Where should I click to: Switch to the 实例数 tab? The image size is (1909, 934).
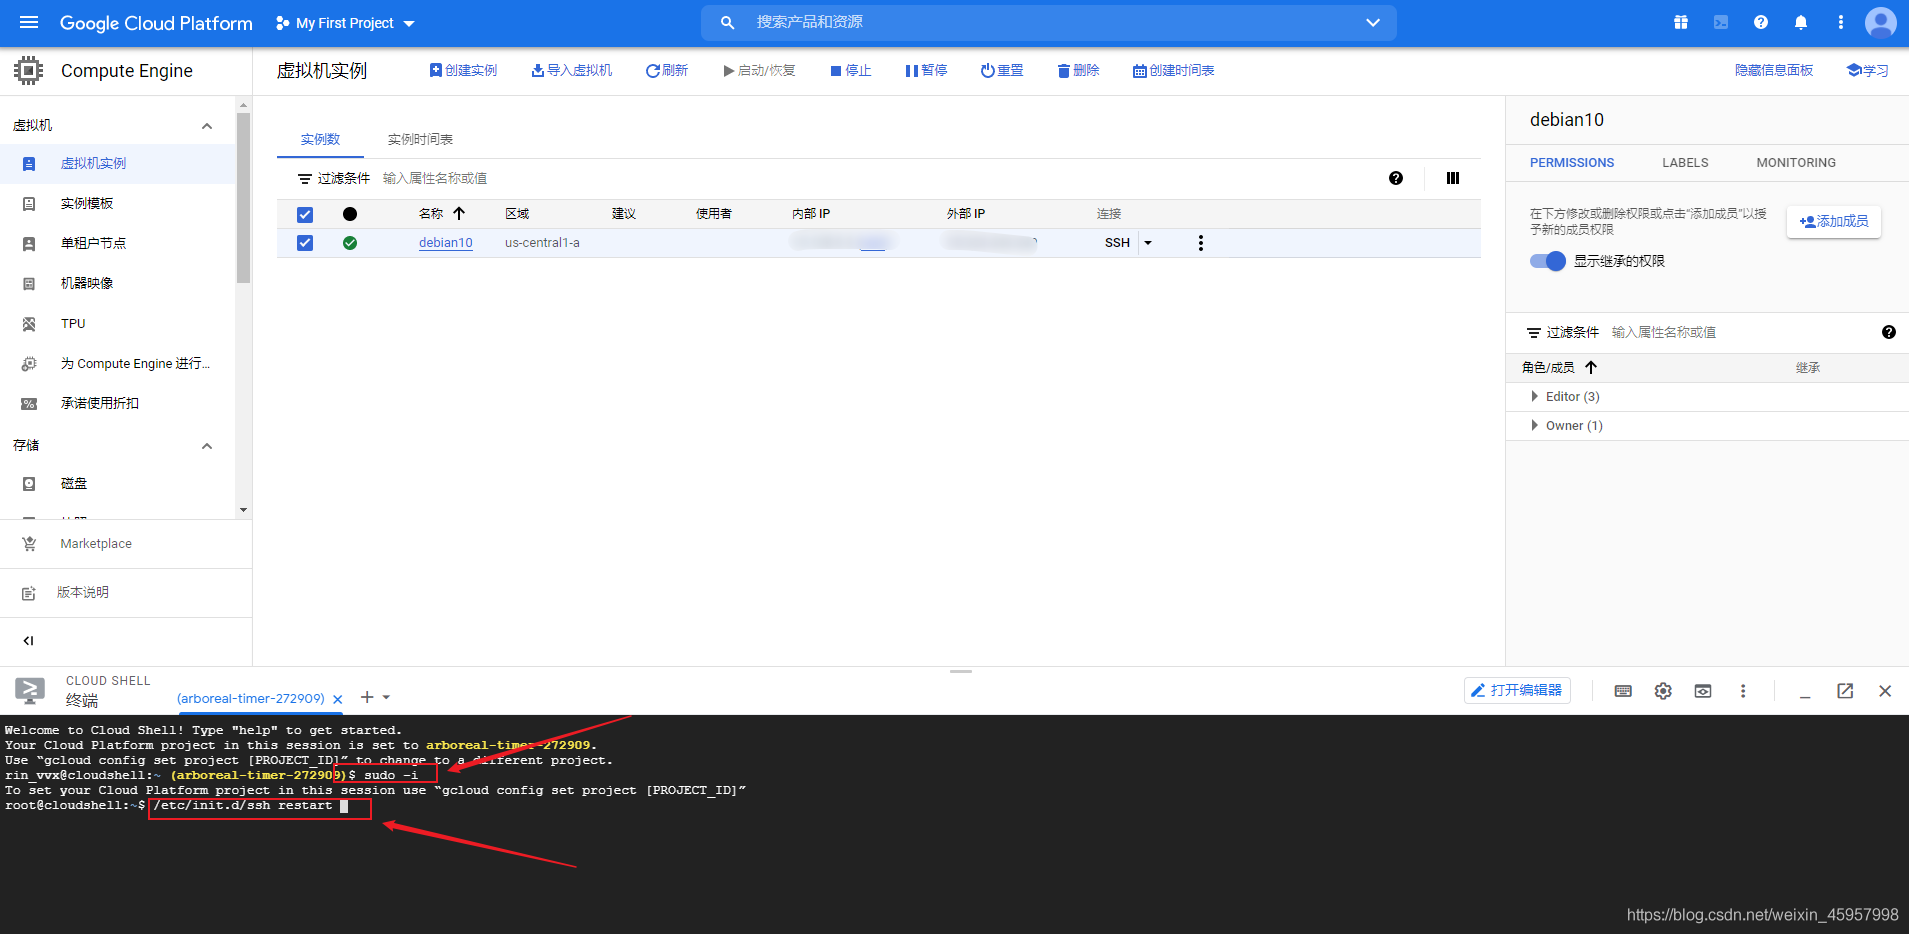coord(320,139)
